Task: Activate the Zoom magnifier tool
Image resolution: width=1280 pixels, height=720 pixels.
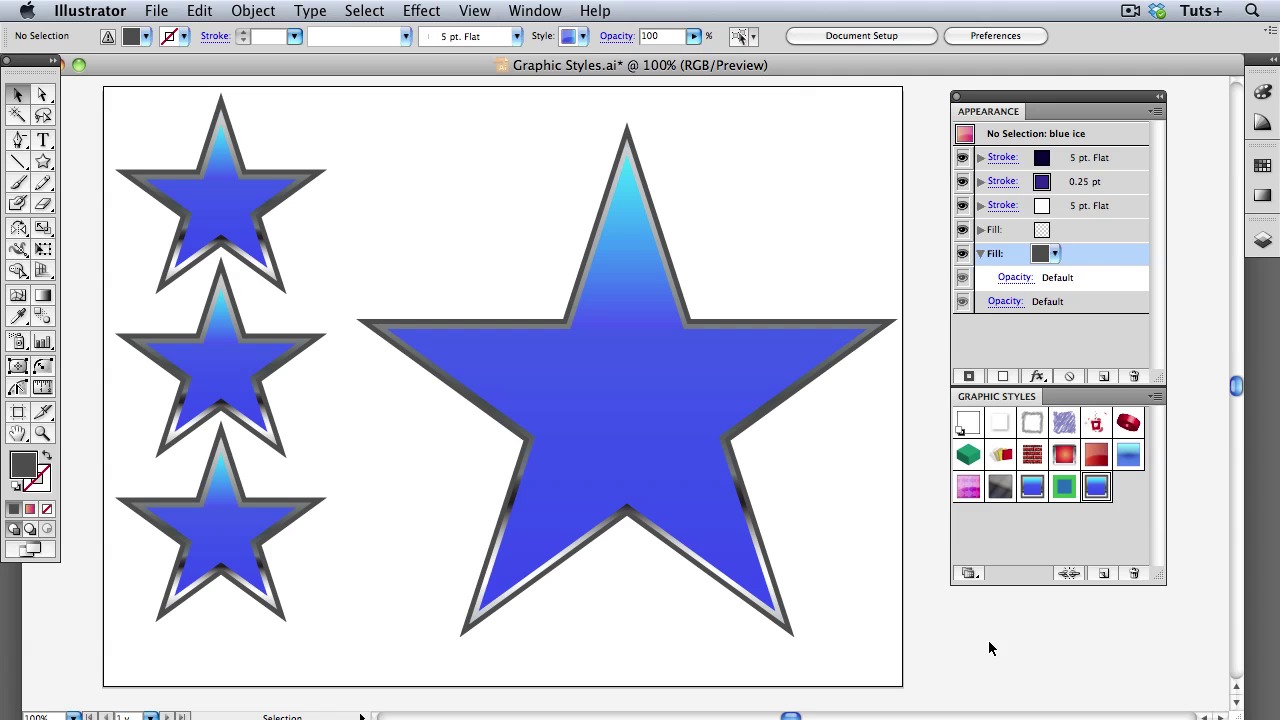Action: 43,433
